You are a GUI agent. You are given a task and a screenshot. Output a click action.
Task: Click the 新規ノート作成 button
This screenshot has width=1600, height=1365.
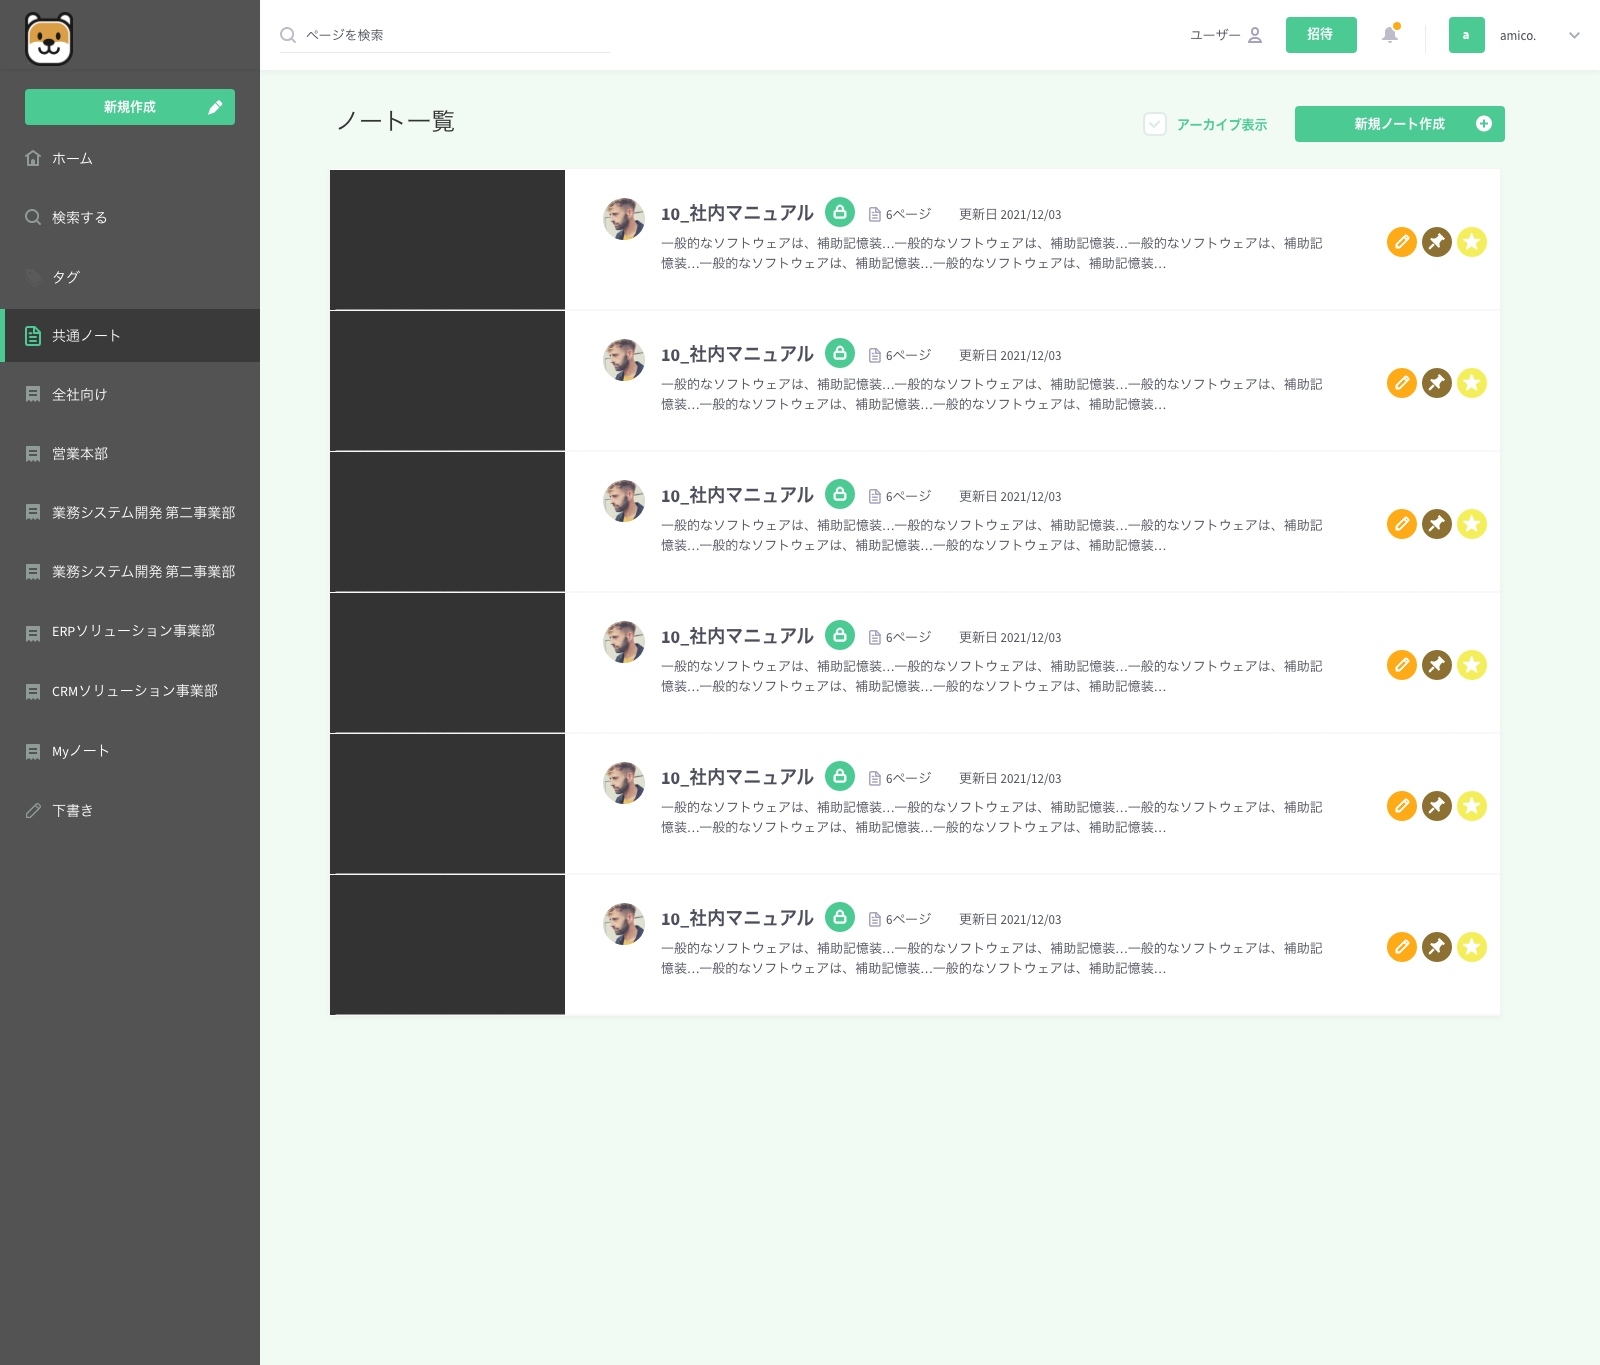point(1399,124)
